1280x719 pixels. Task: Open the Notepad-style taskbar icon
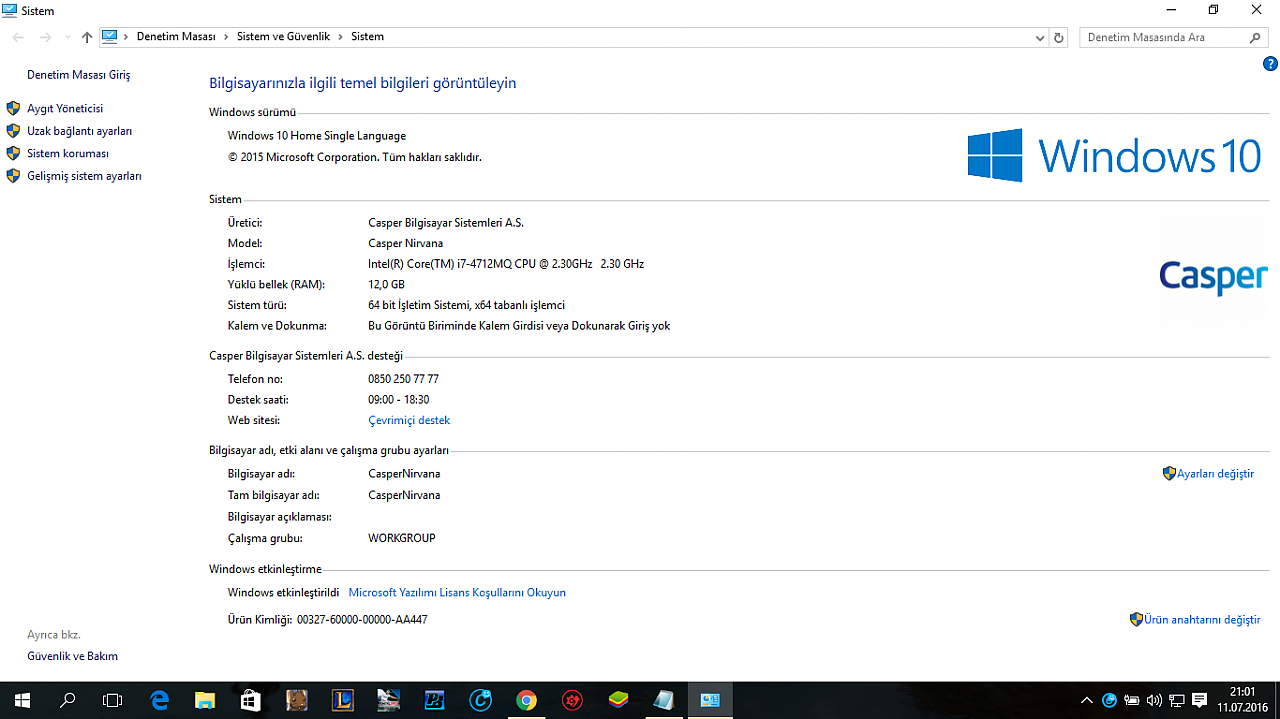(664, 701)
